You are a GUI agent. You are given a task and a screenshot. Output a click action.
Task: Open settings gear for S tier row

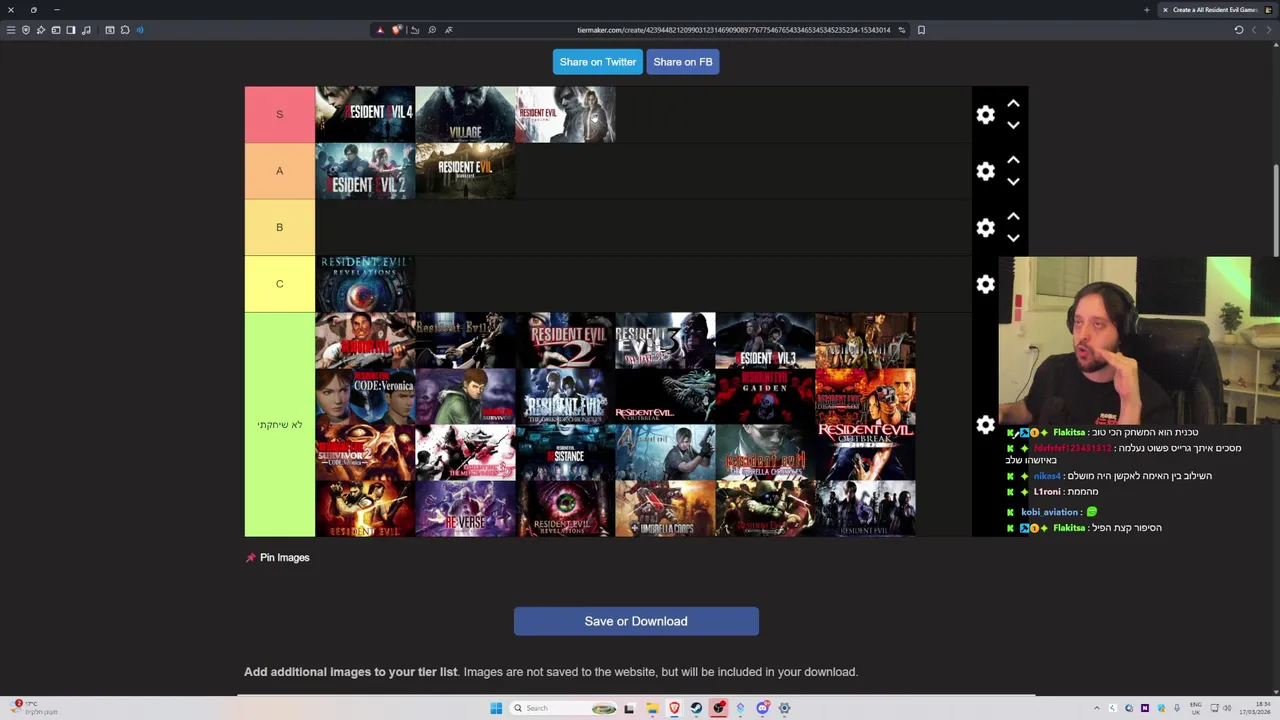coord(985,115)
